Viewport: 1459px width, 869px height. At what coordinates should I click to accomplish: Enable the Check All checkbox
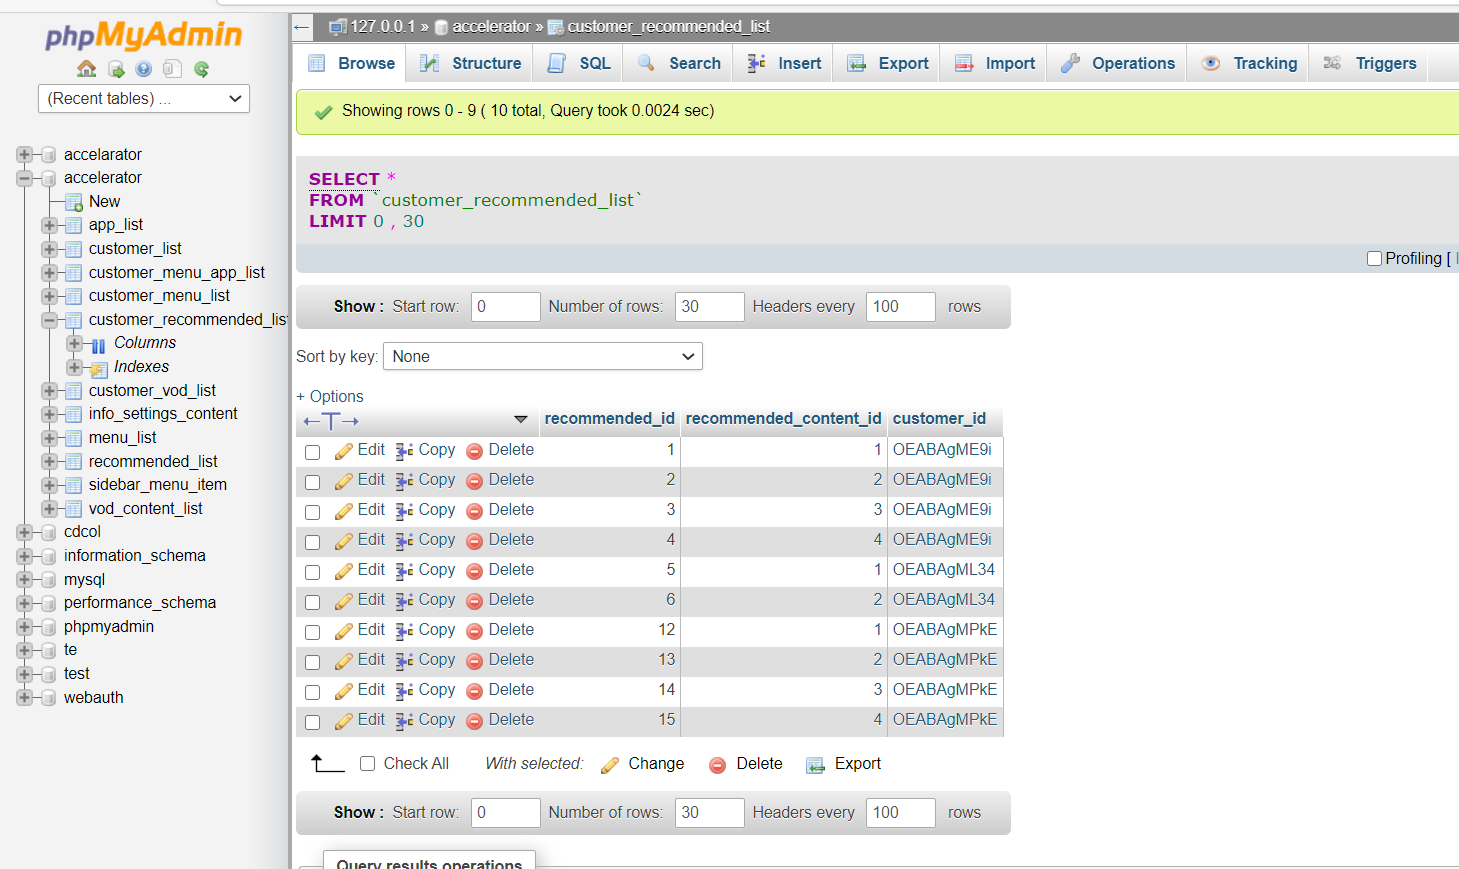367,764
